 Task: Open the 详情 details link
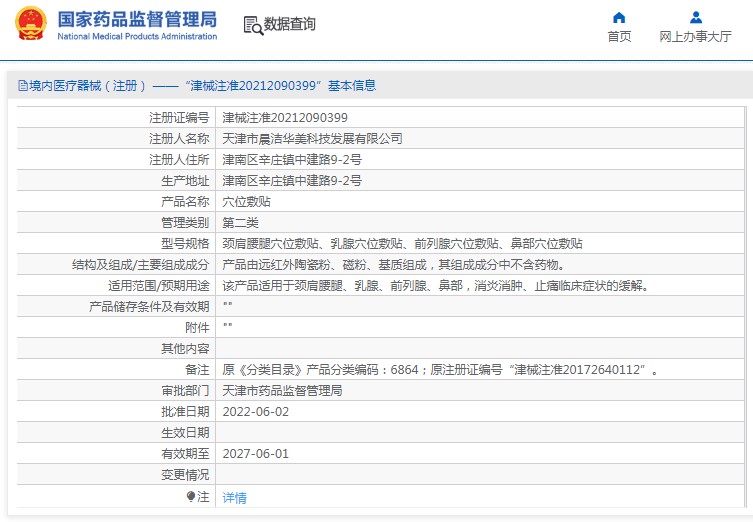(234, 498)
